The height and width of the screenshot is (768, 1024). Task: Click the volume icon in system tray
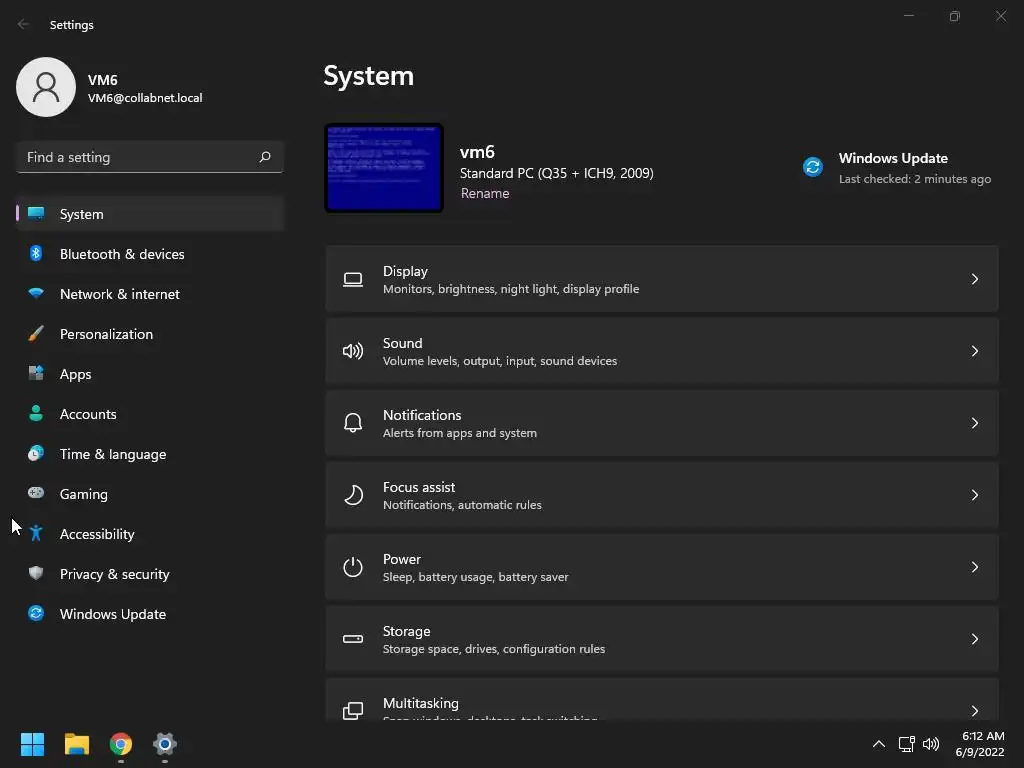pyautogui.click(x=931, y=744)
